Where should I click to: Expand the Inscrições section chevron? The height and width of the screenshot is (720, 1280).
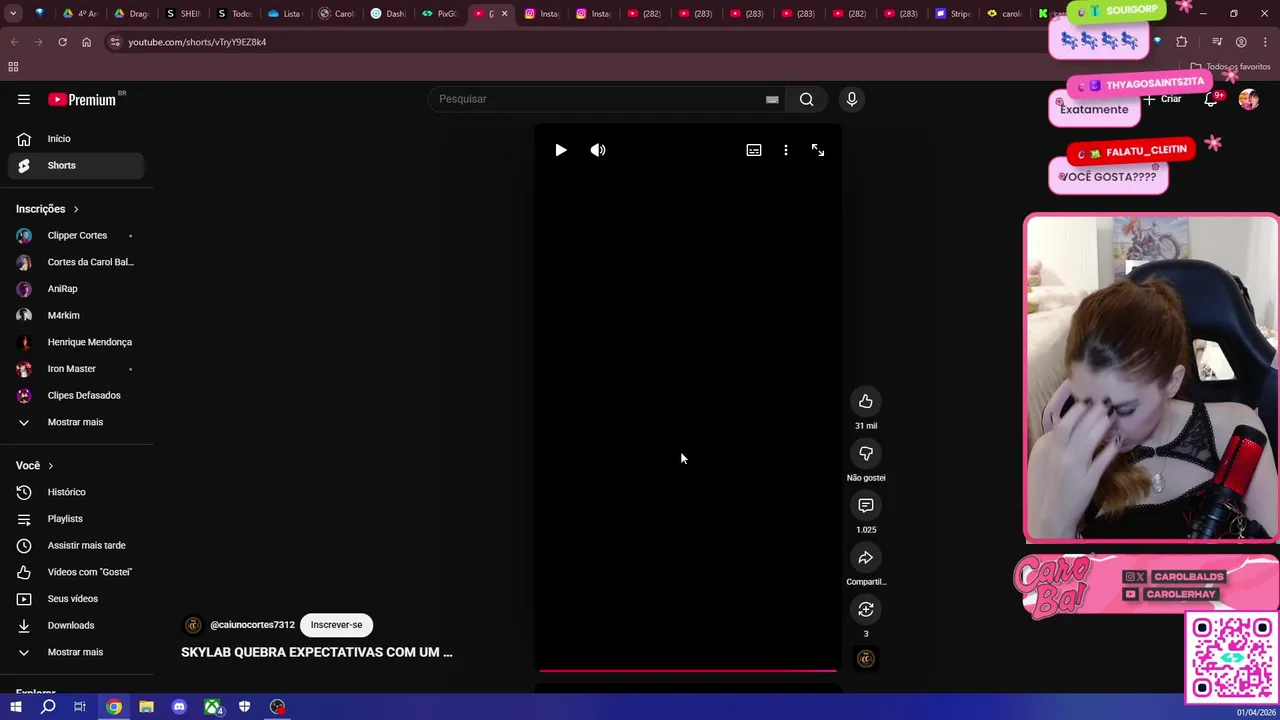(x=75, y=209)
